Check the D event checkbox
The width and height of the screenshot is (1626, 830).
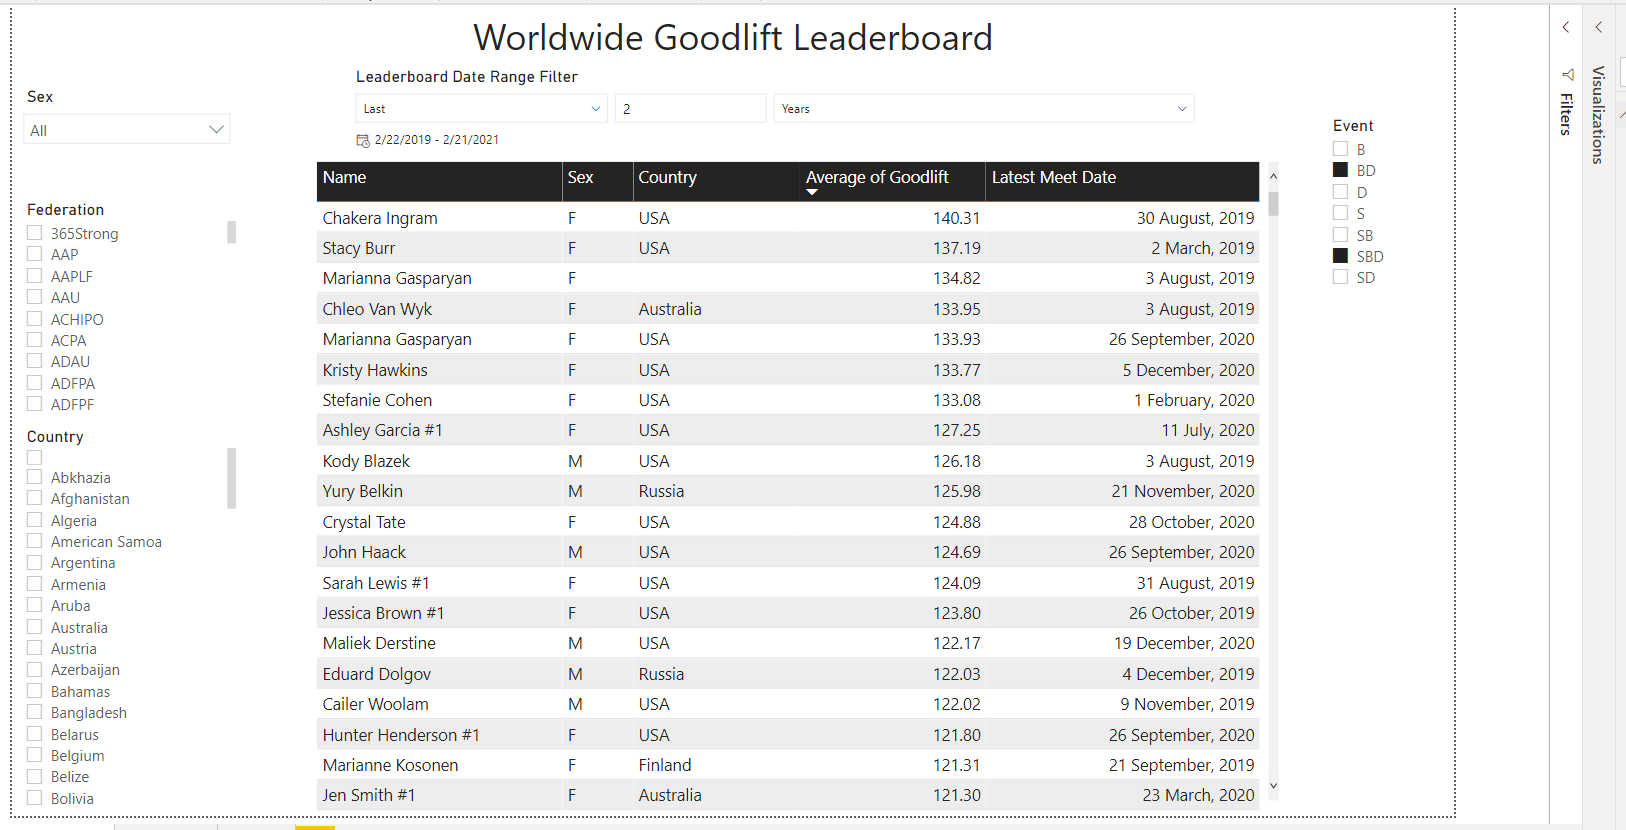1340,192
